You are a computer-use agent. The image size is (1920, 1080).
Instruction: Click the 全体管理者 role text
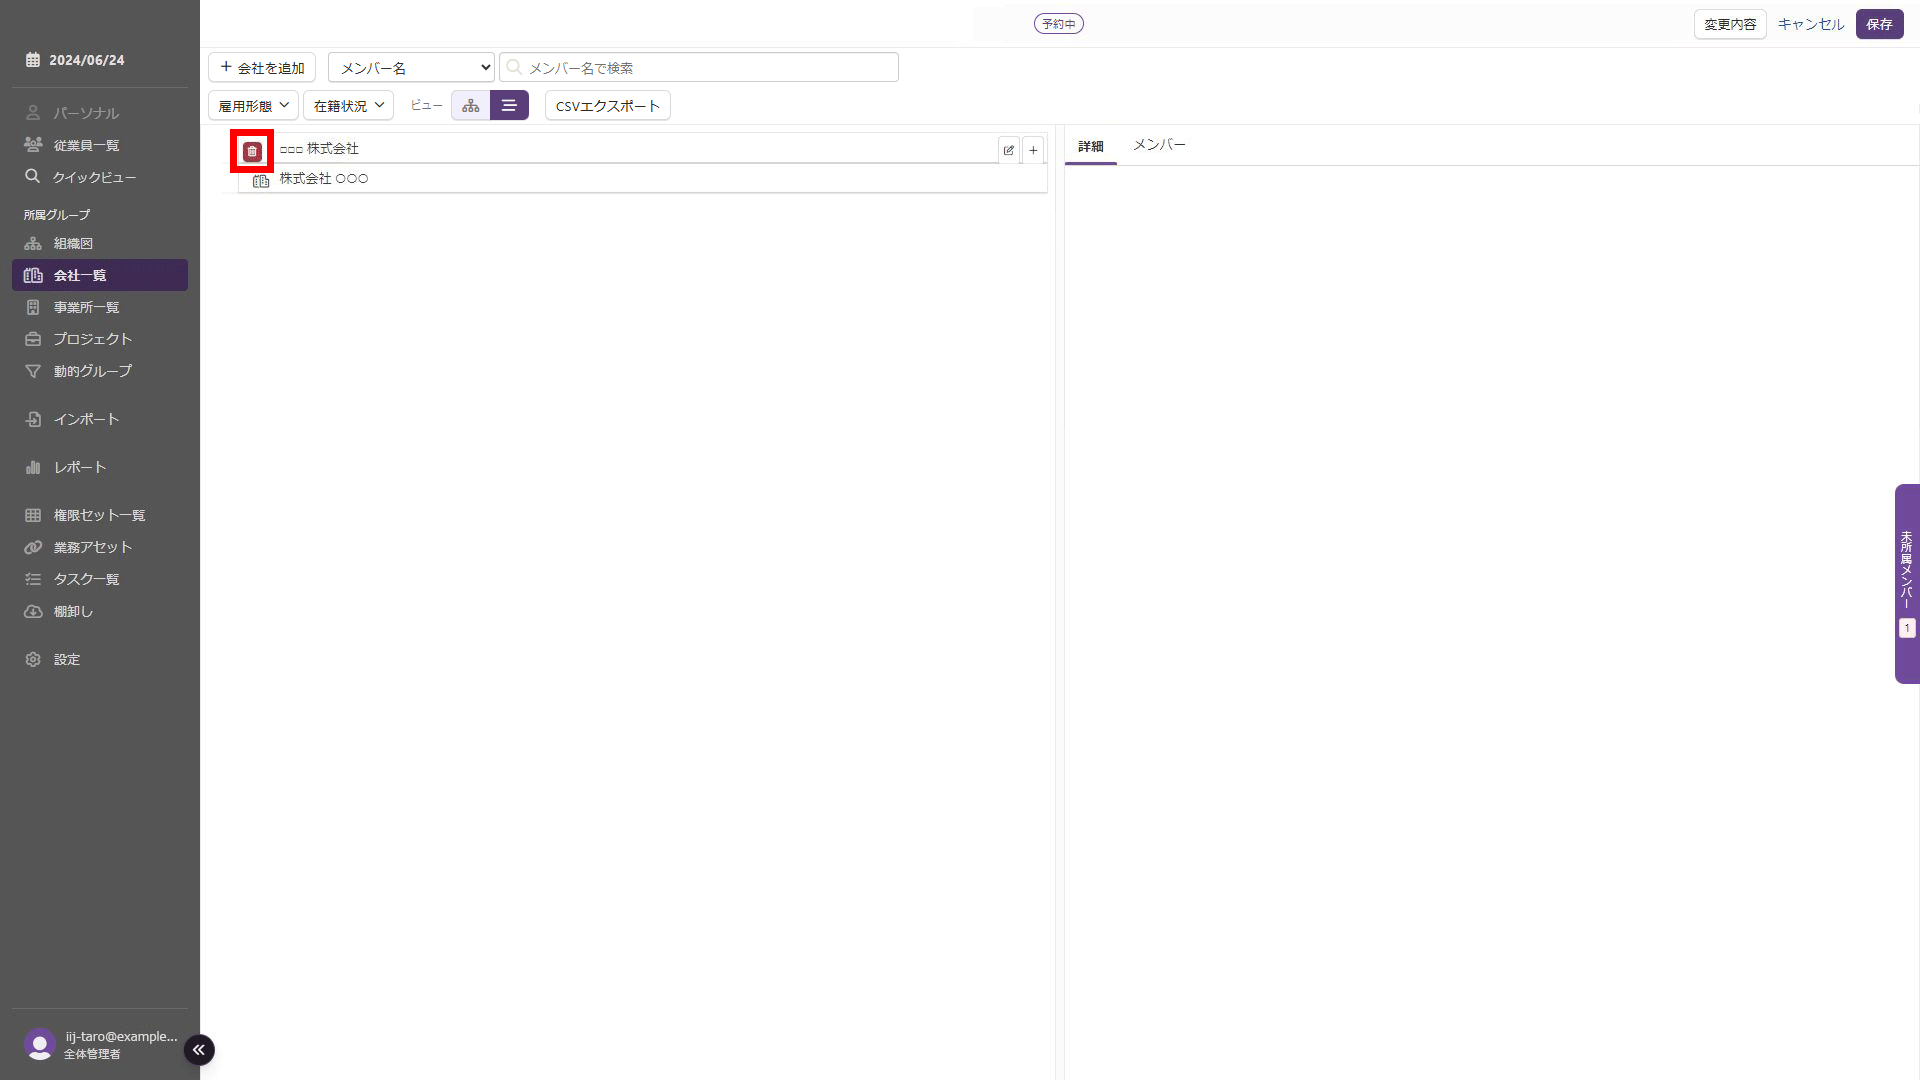pyautogui.click(x=92, y=1054)
